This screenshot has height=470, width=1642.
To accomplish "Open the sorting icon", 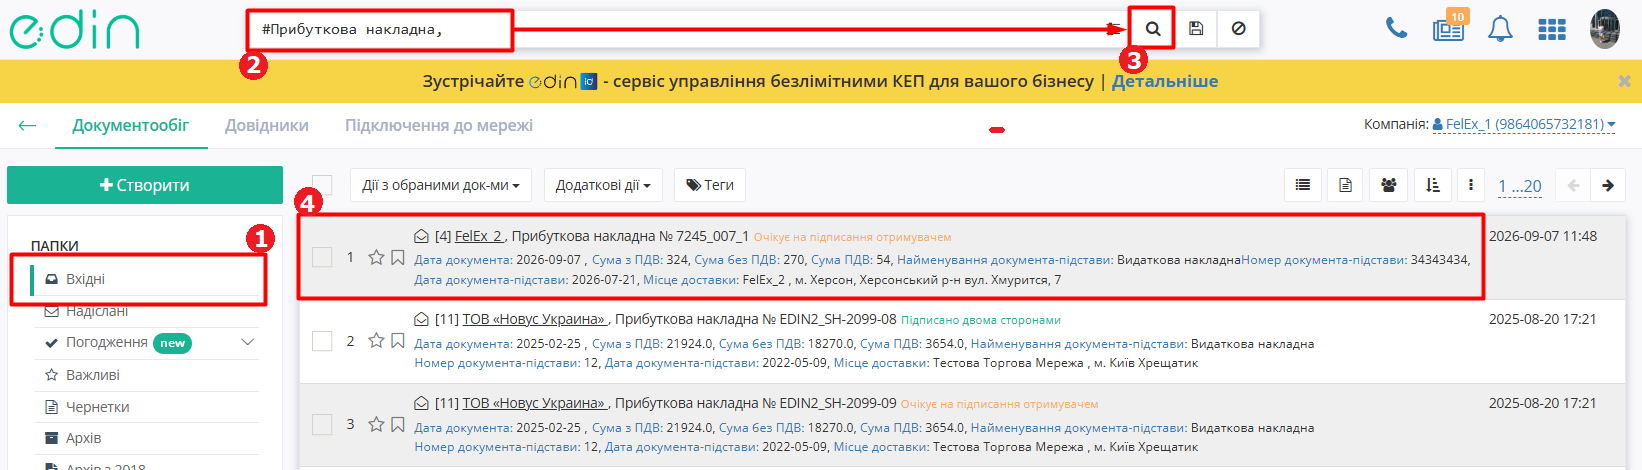I will (x=1432, y=185).
